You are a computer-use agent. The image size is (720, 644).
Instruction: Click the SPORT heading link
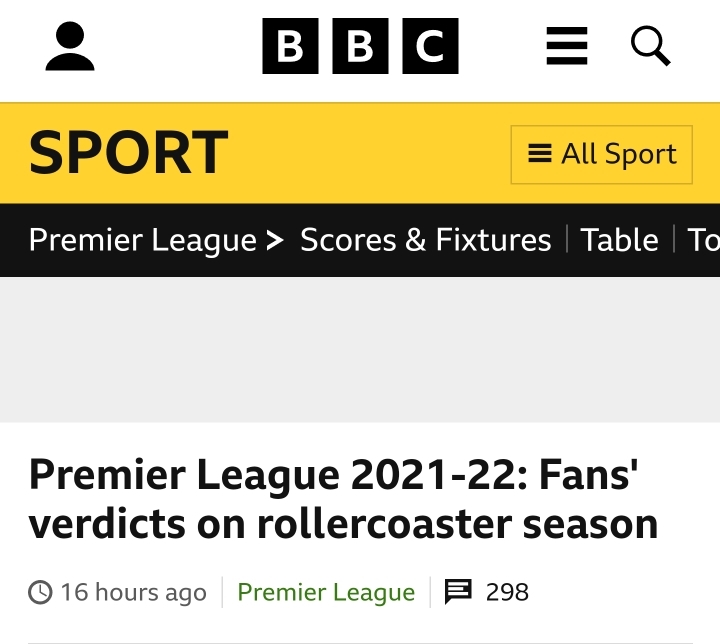click(129, 153)
